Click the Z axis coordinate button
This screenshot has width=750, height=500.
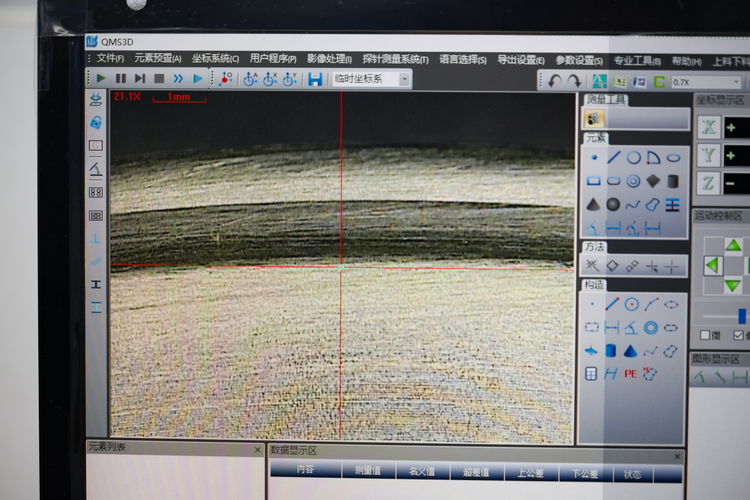[708, 183]
